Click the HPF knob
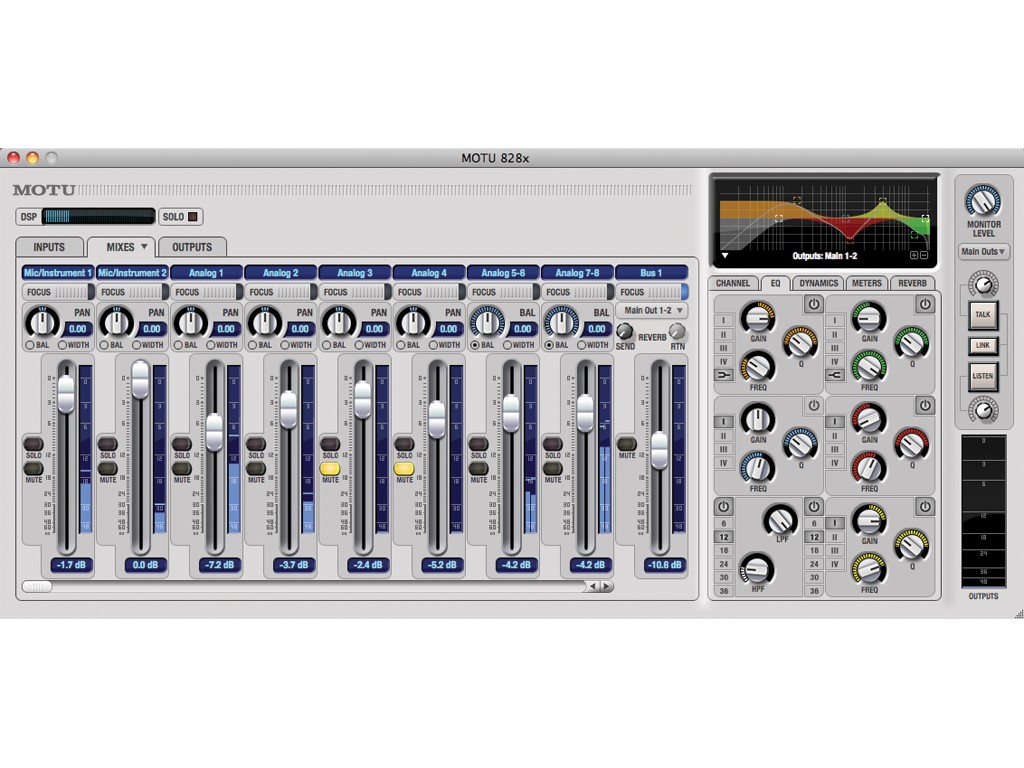 pyautogui.click(x=756, y=570)
